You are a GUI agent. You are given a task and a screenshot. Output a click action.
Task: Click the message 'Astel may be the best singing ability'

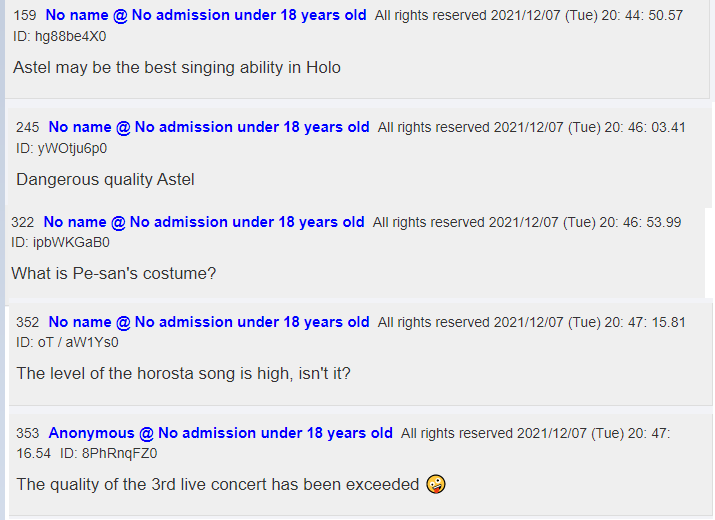pyautogui.click(x=177, y=68)
